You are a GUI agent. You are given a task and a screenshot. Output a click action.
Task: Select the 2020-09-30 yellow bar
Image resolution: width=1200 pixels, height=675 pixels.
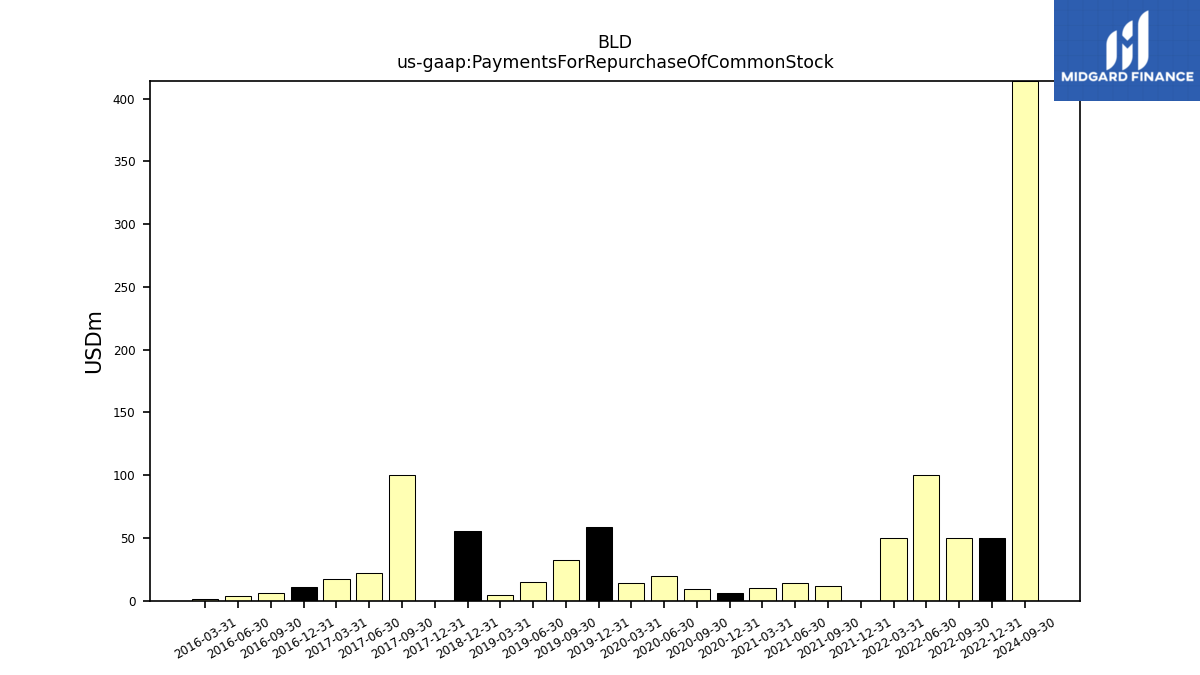pyautogui.click(x=697, y=595)
